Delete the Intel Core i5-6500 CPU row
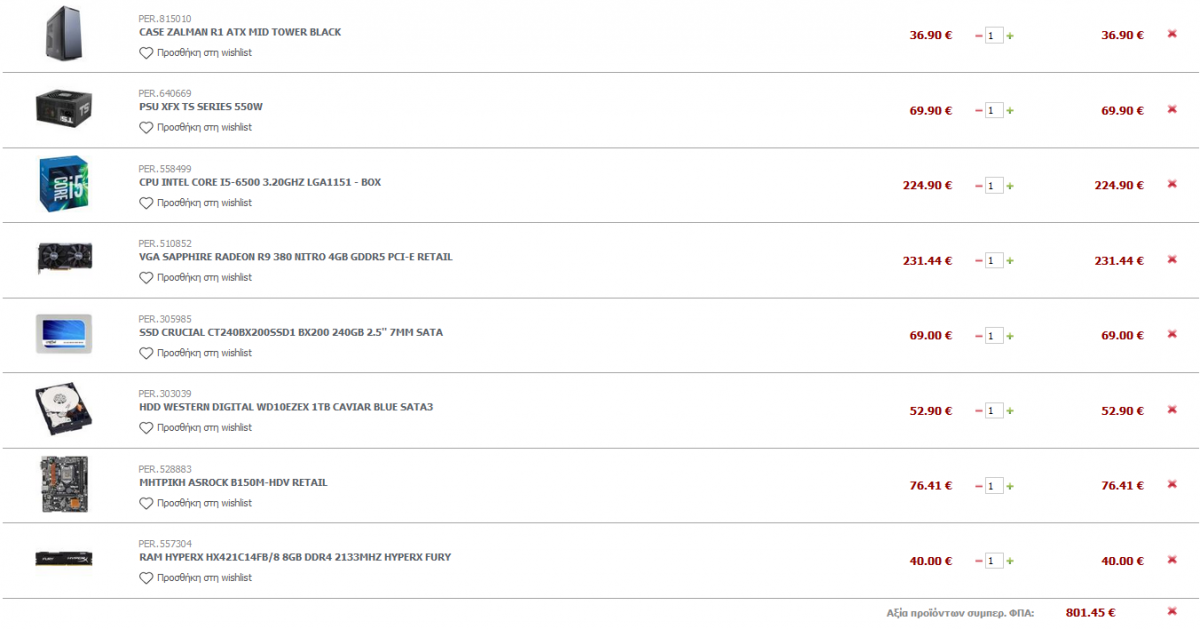This screenshot has width=1200, height=629. pos(1172,184)
